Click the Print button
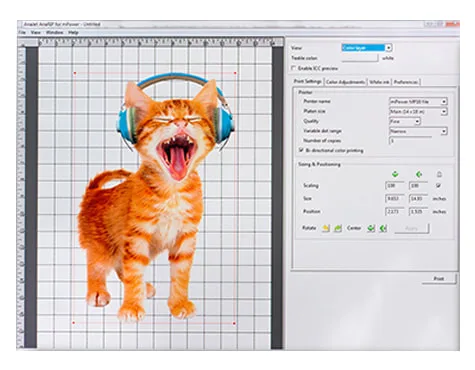This screenshot has width=475, height=370. [439, 278]
